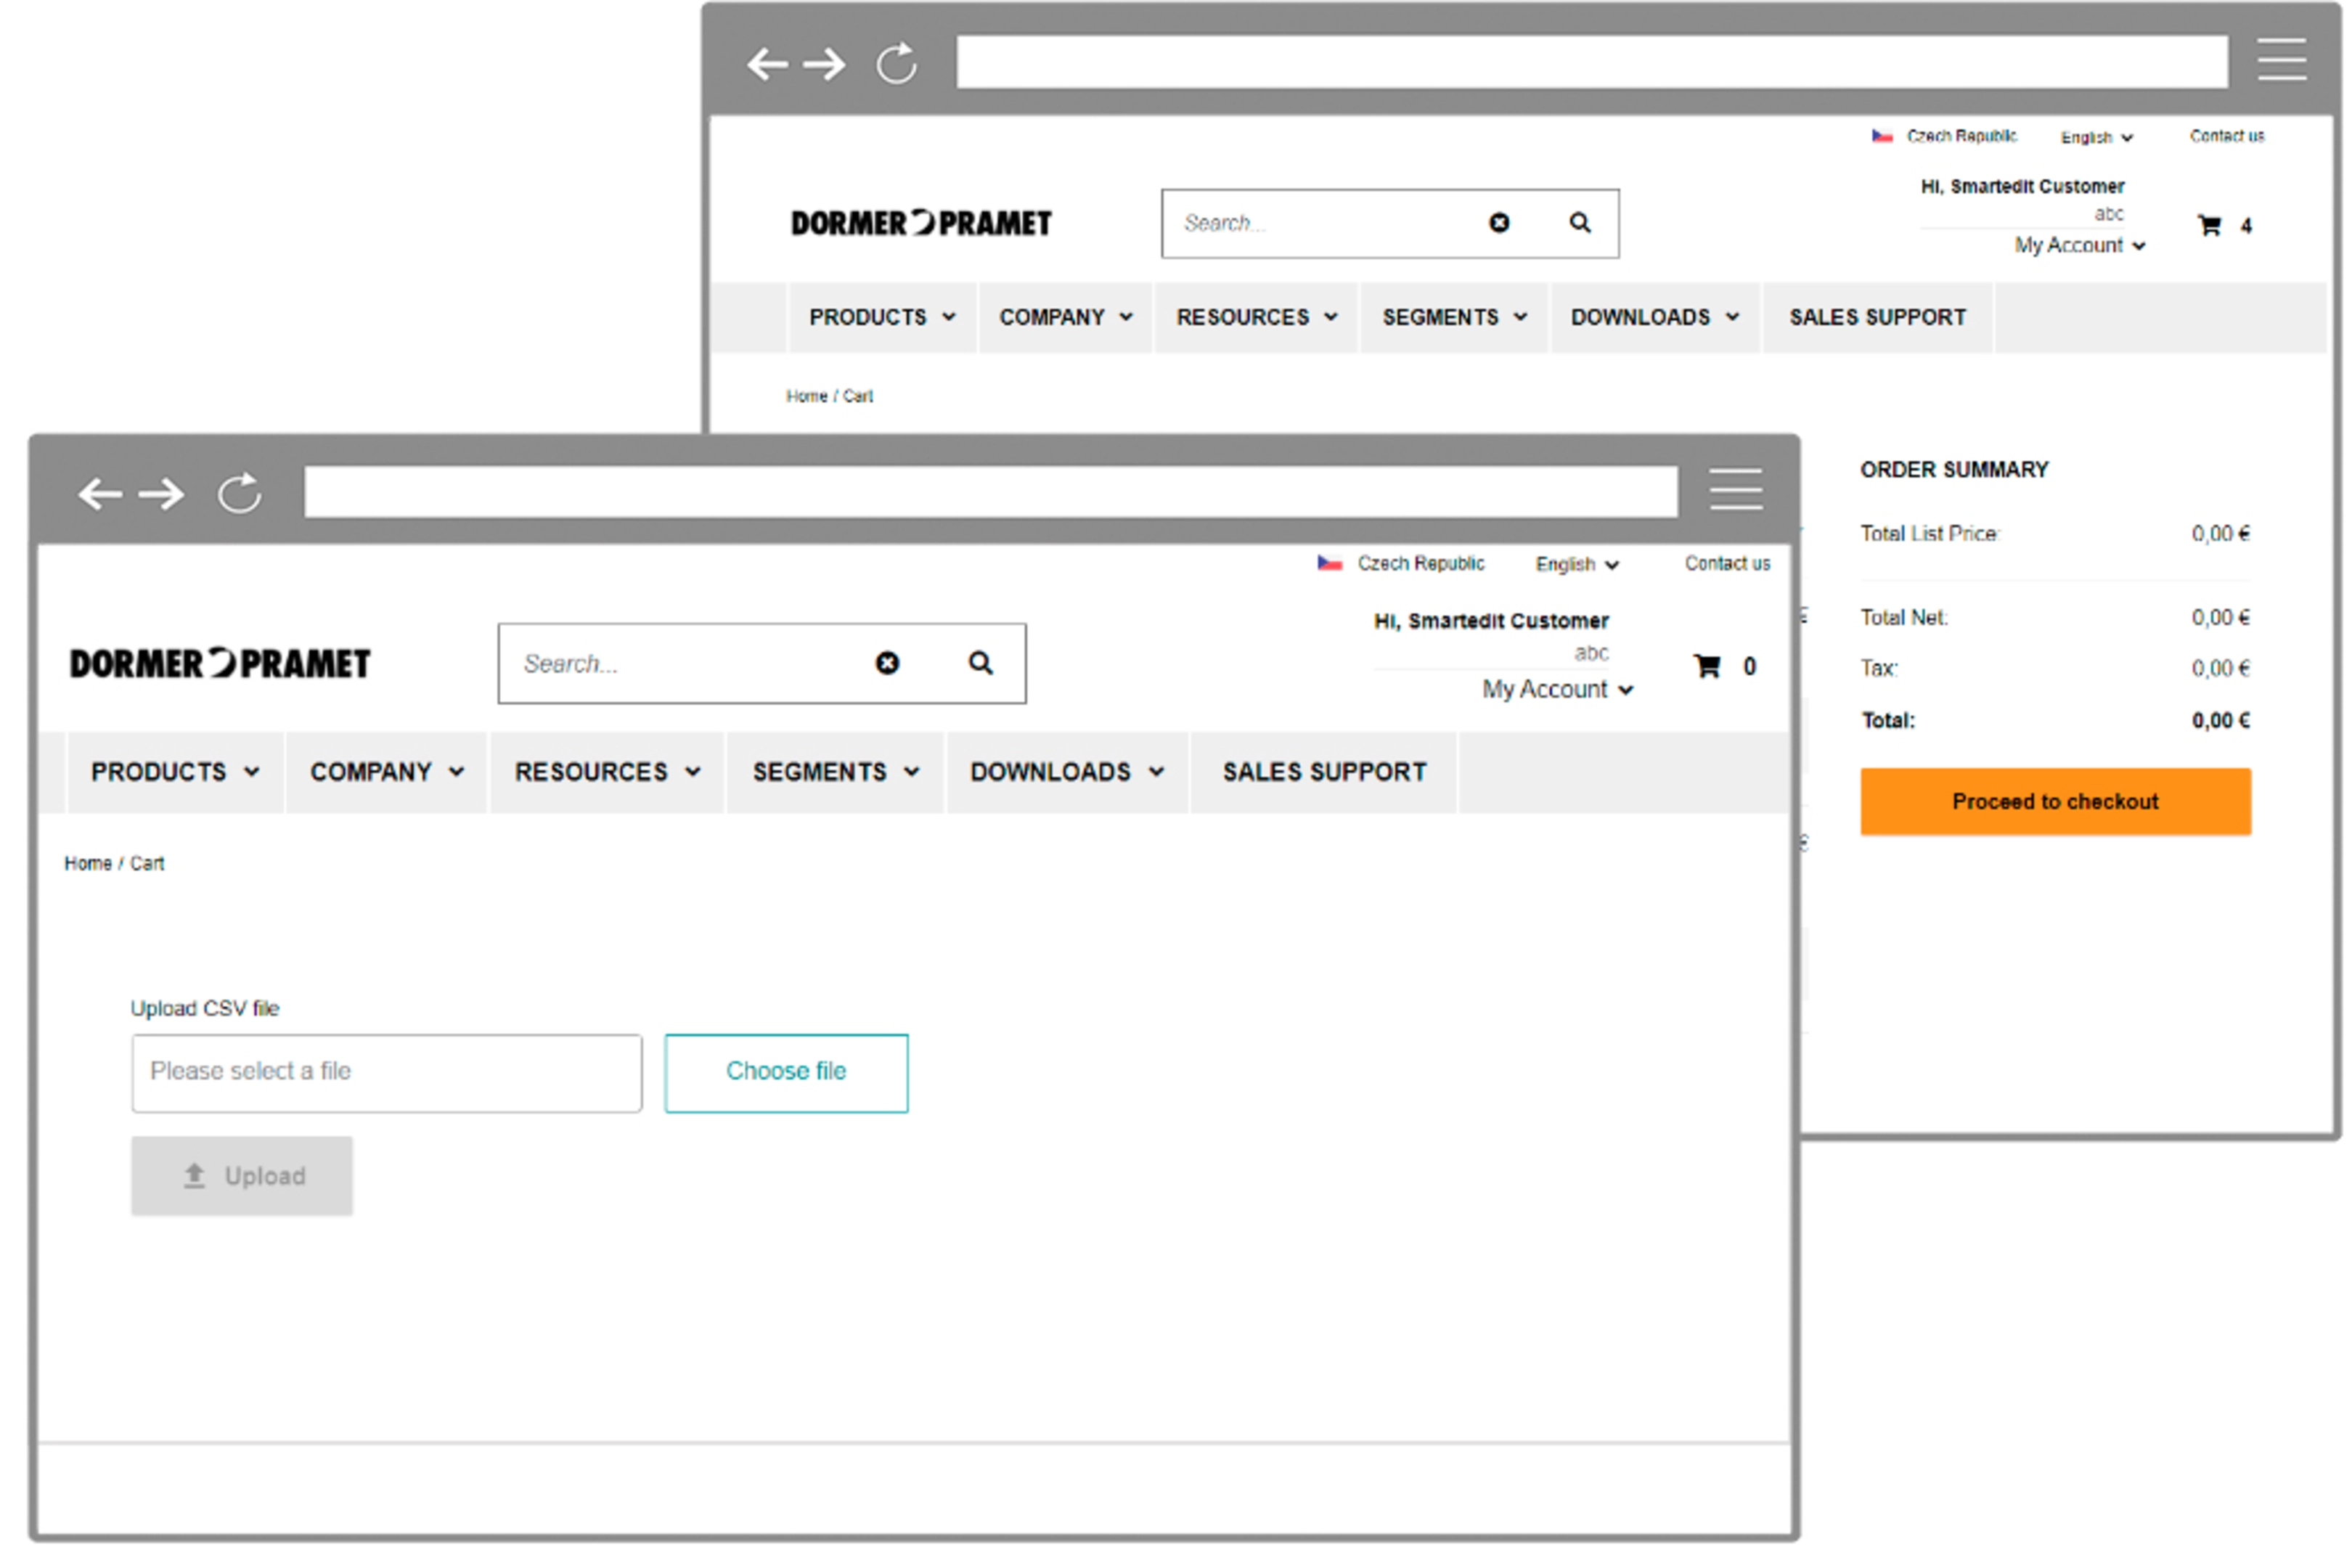The image size is (2352, 1568).
Task: Open the front window's cart icon showing 0
Action: coord(1708,666)
